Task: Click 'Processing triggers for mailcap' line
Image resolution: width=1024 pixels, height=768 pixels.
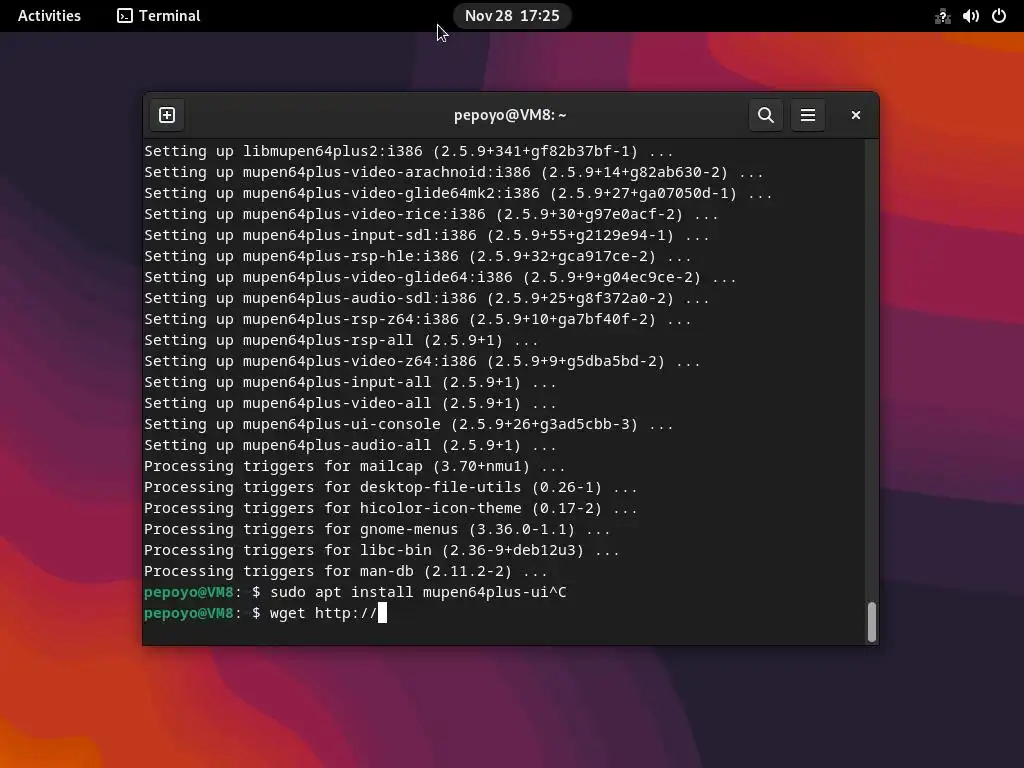Action: coord(355,466)
